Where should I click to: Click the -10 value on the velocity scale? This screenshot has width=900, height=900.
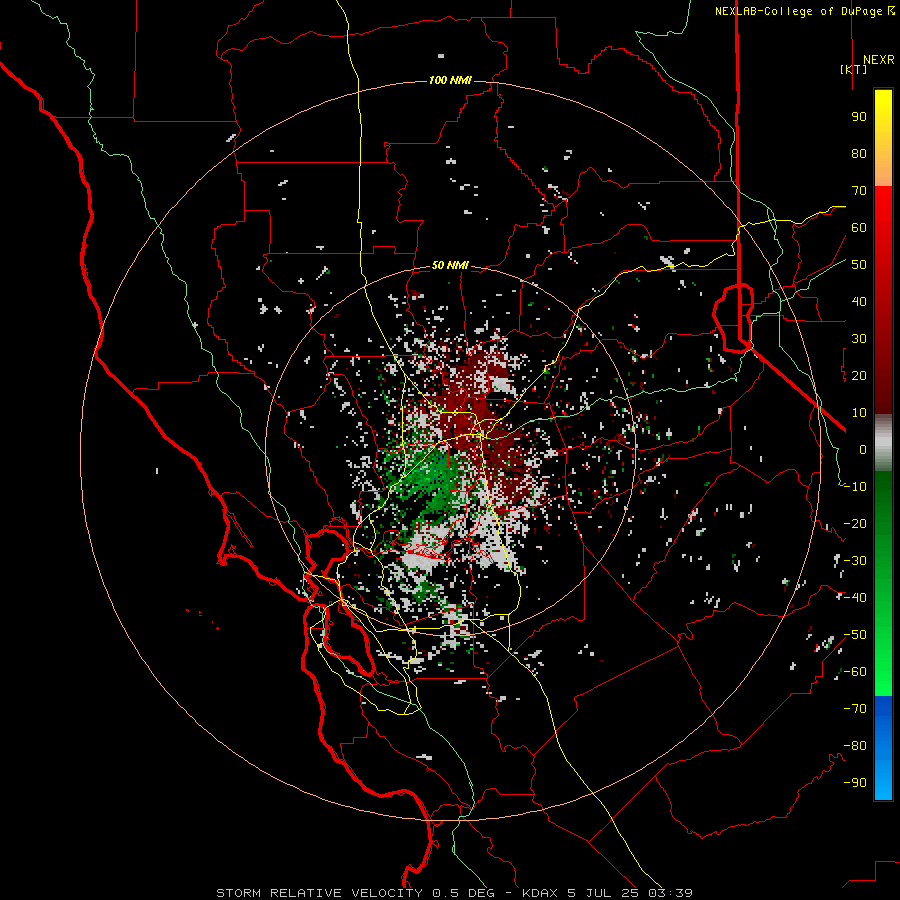pos(855,487)
